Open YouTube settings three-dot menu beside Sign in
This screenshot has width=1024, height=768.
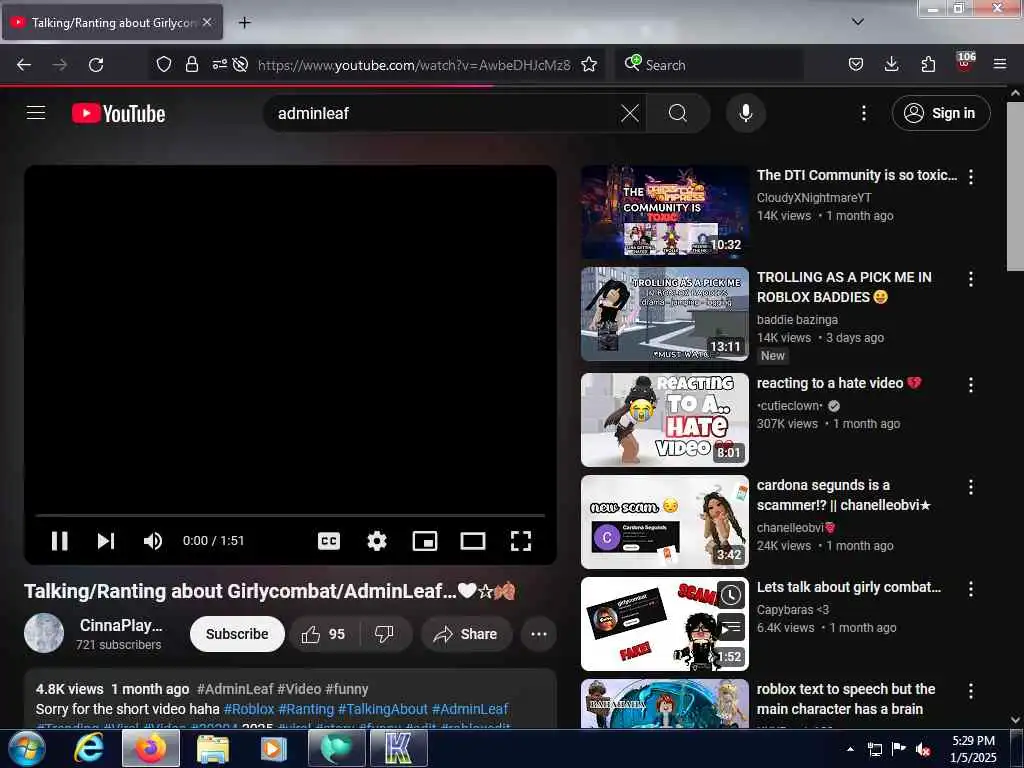863,114
